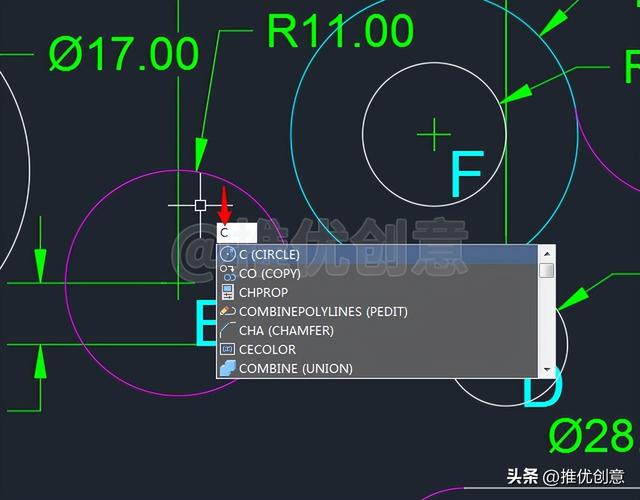Click the R11.00 radius dimension text
This screenshot has width=640, height=500.
click(x=340, y=31)
